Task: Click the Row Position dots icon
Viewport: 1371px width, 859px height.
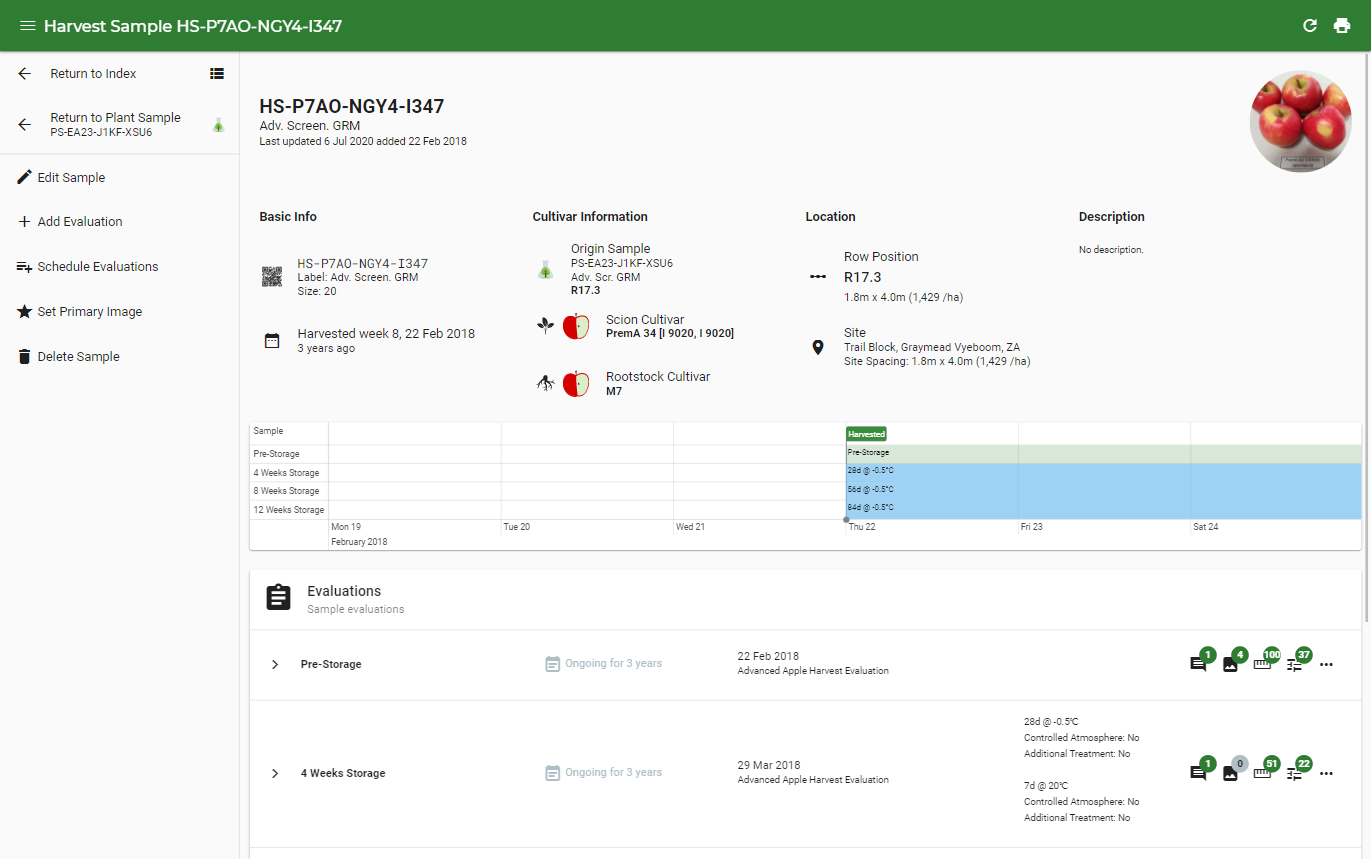Action: (818, 277)
